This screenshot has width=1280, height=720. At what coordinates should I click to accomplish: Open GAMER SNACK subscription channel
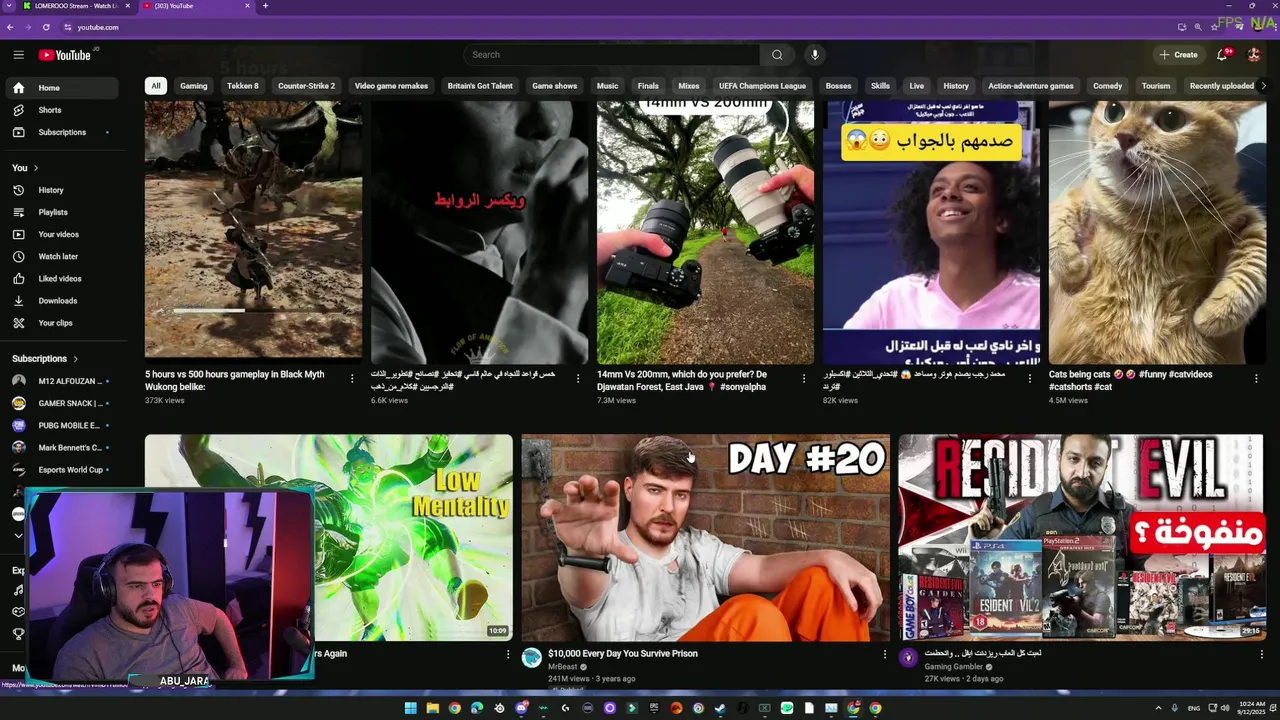click(62, 403)
